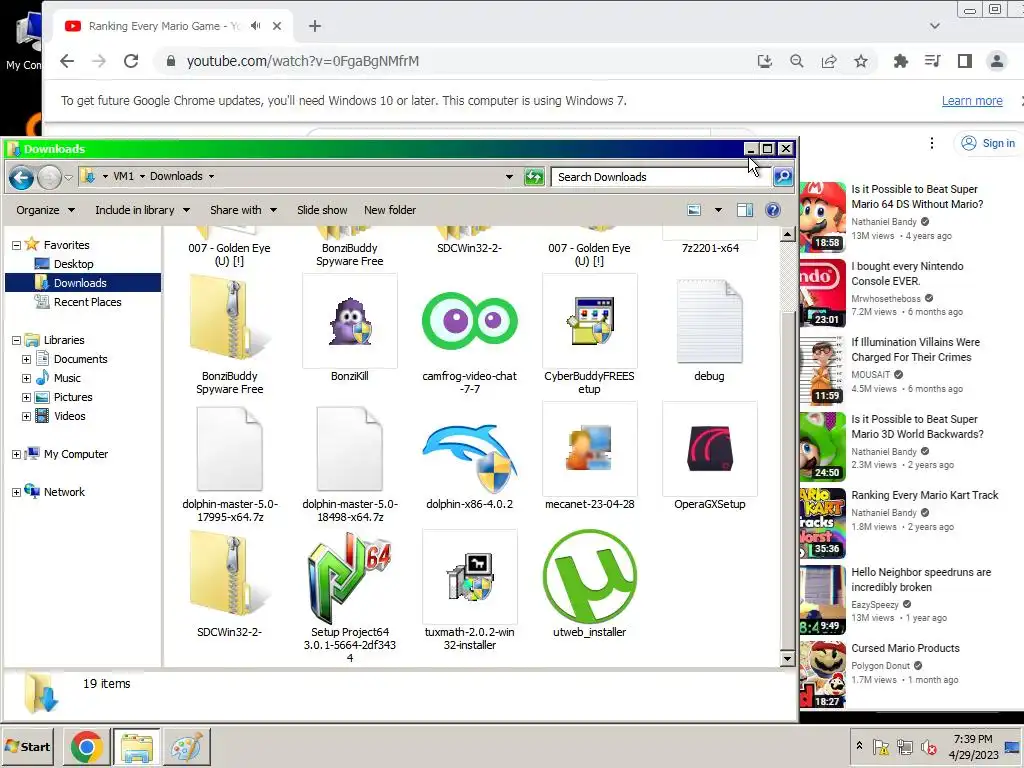This screenshot has width=1024, height=768.
Task: Toggle Chrome side panel icon
Action: [965, 61]
